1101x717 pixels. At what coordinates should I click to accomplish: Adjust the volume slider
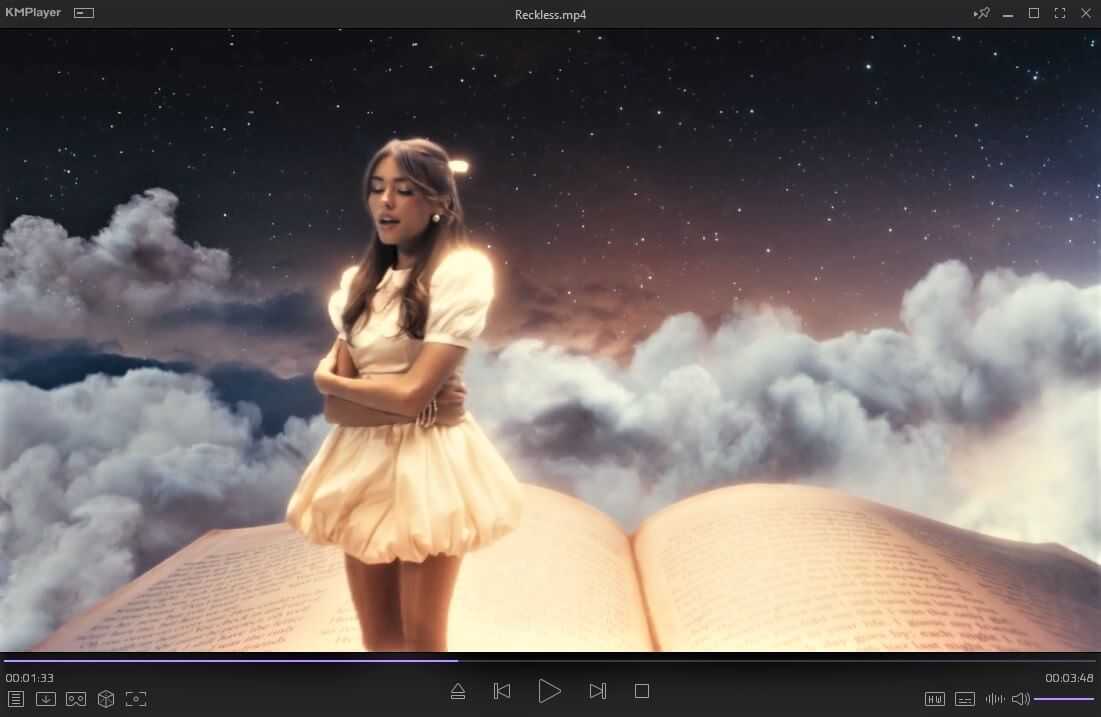[1064, 699]
